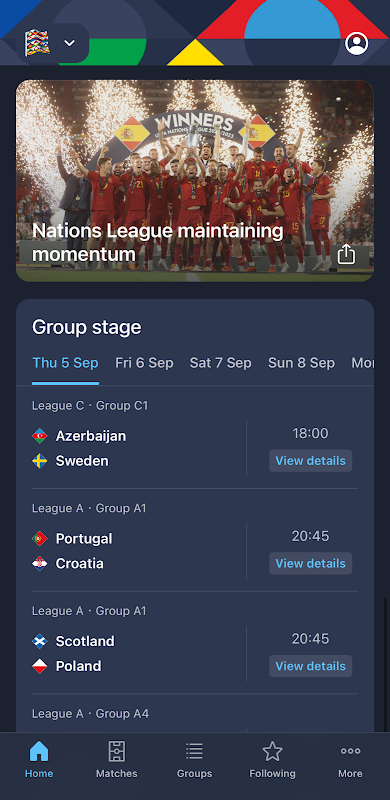Screen dimensions: 390x800
Task: View details for Azerbaijan vs Sweden
Action: point(310,461)
